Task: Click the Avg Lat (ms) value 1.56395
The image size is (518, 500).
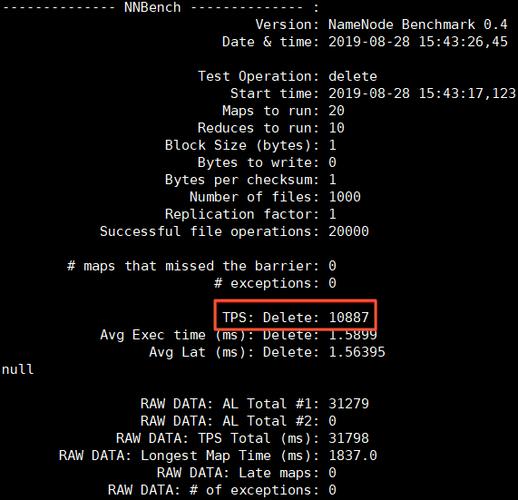Action: (x=357, y=352)
